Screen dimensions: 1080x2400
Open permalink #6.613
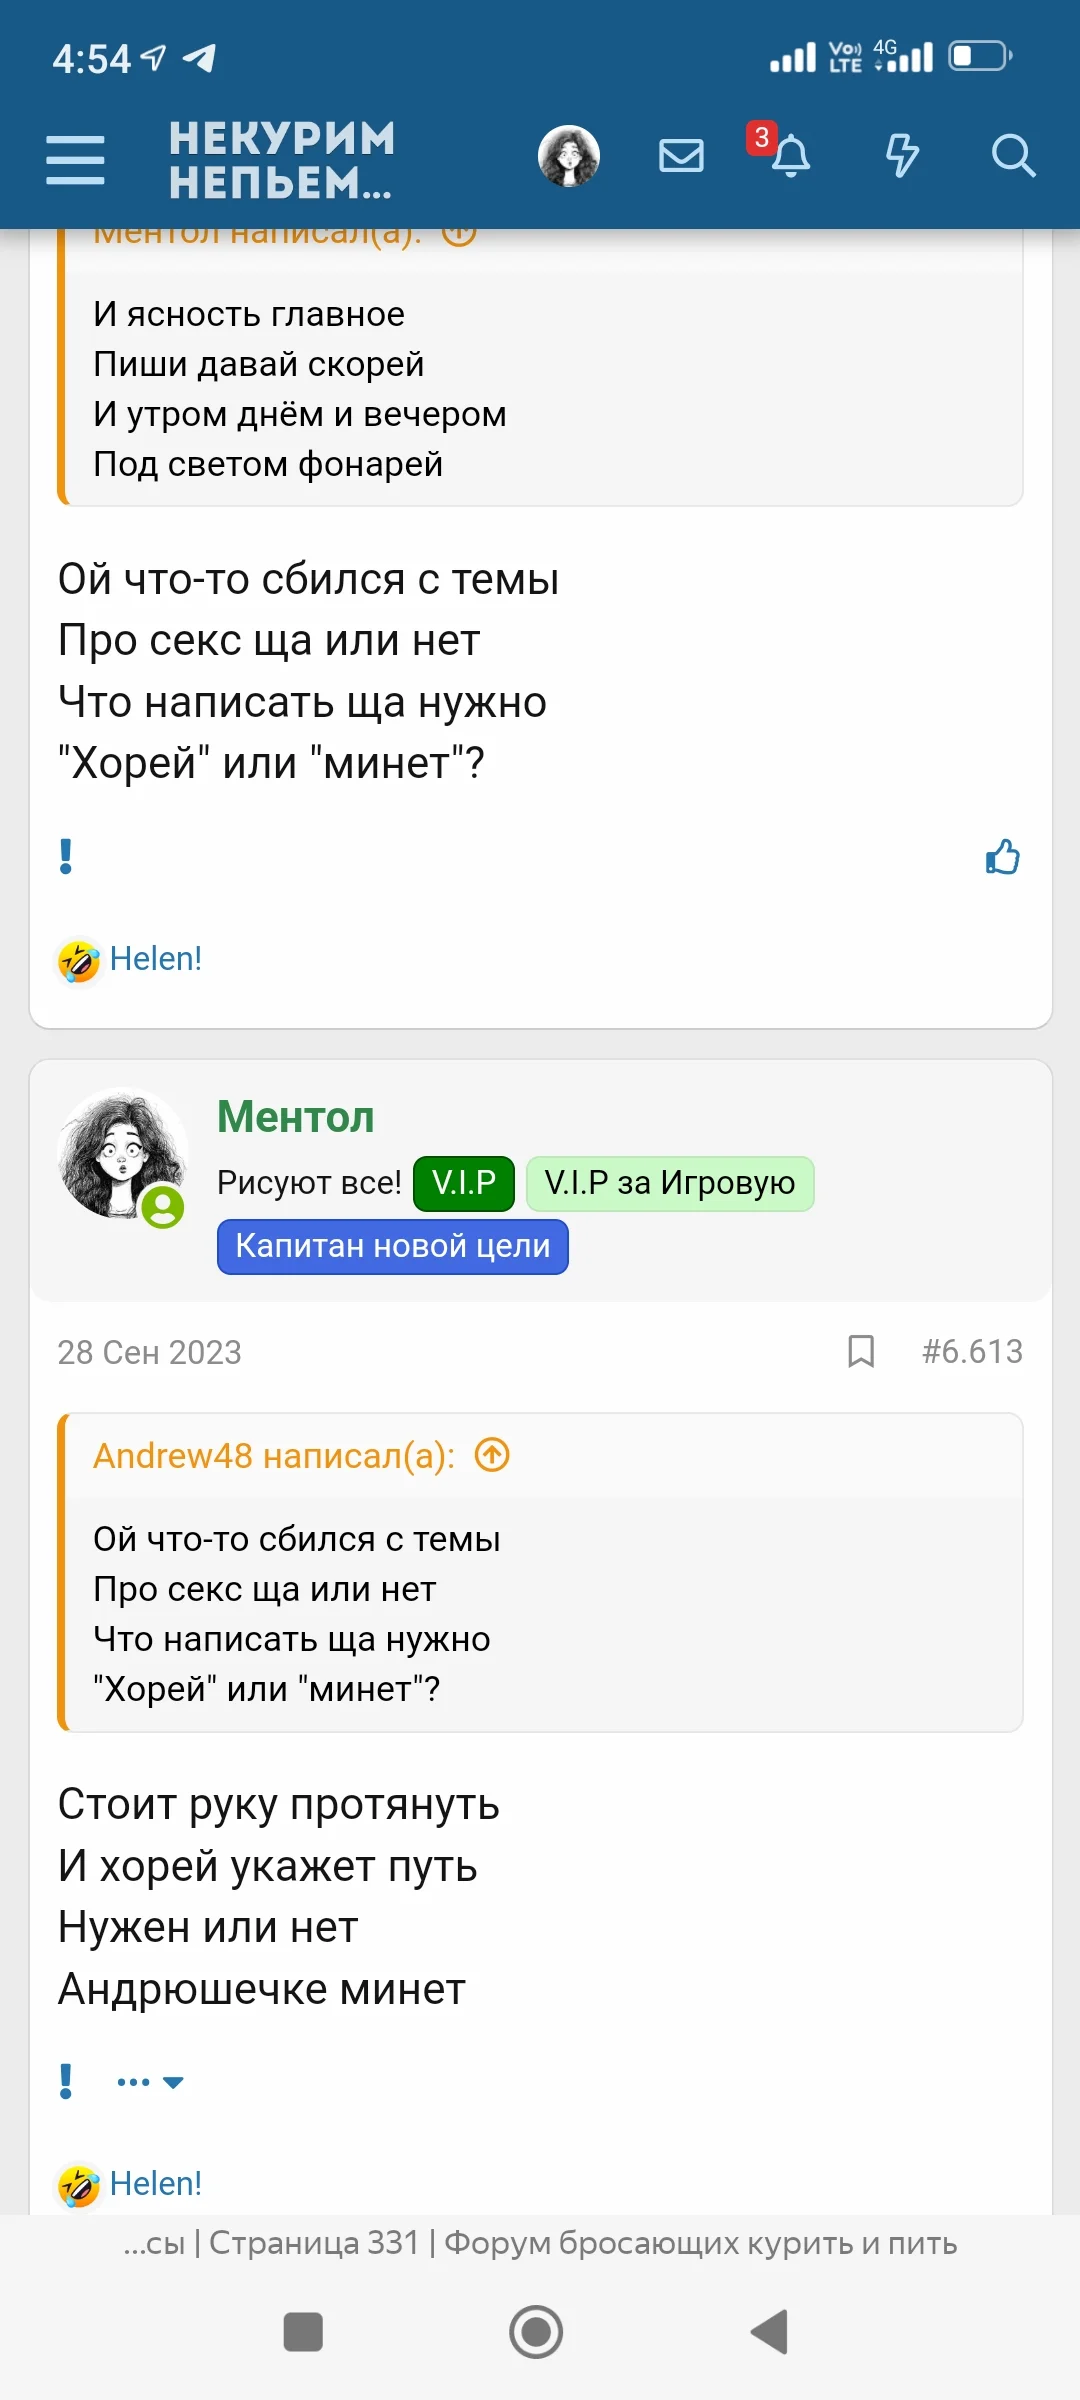974,1352
